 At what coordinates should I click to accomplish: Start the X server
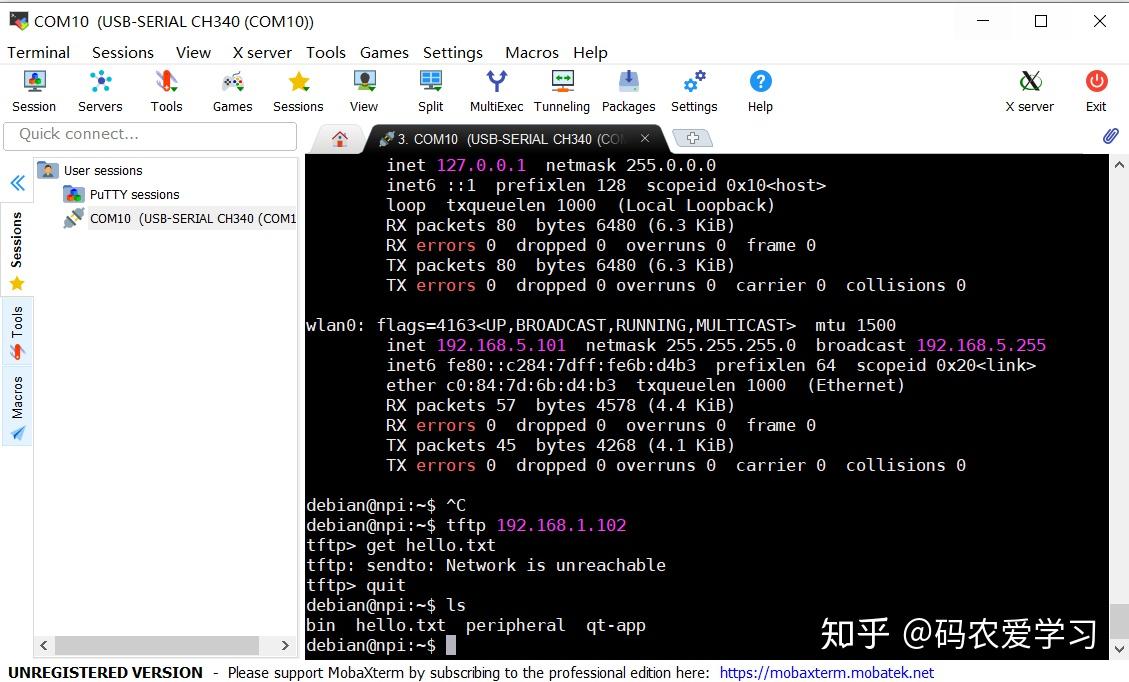(x=1029, y=90)
